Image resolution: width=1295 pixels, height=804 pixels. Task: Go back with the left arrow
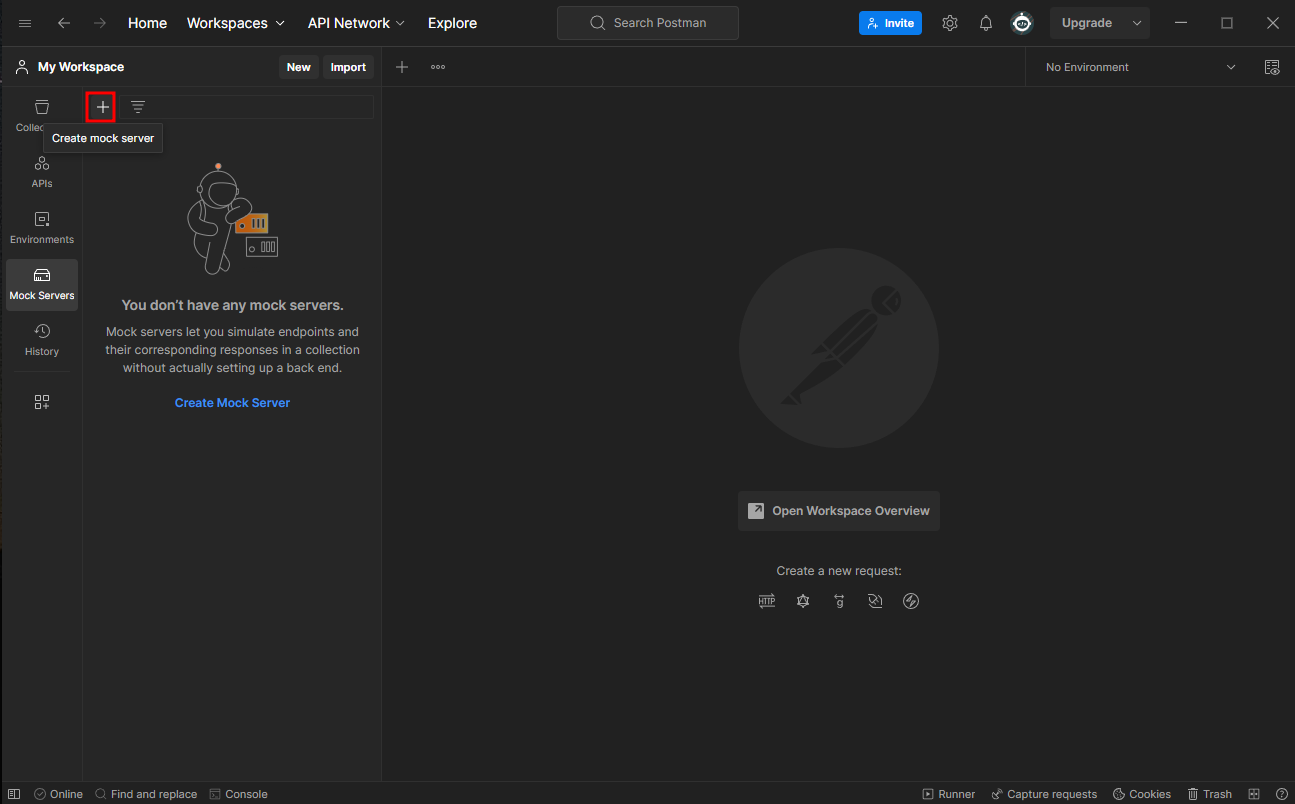(x=64, y=23)
